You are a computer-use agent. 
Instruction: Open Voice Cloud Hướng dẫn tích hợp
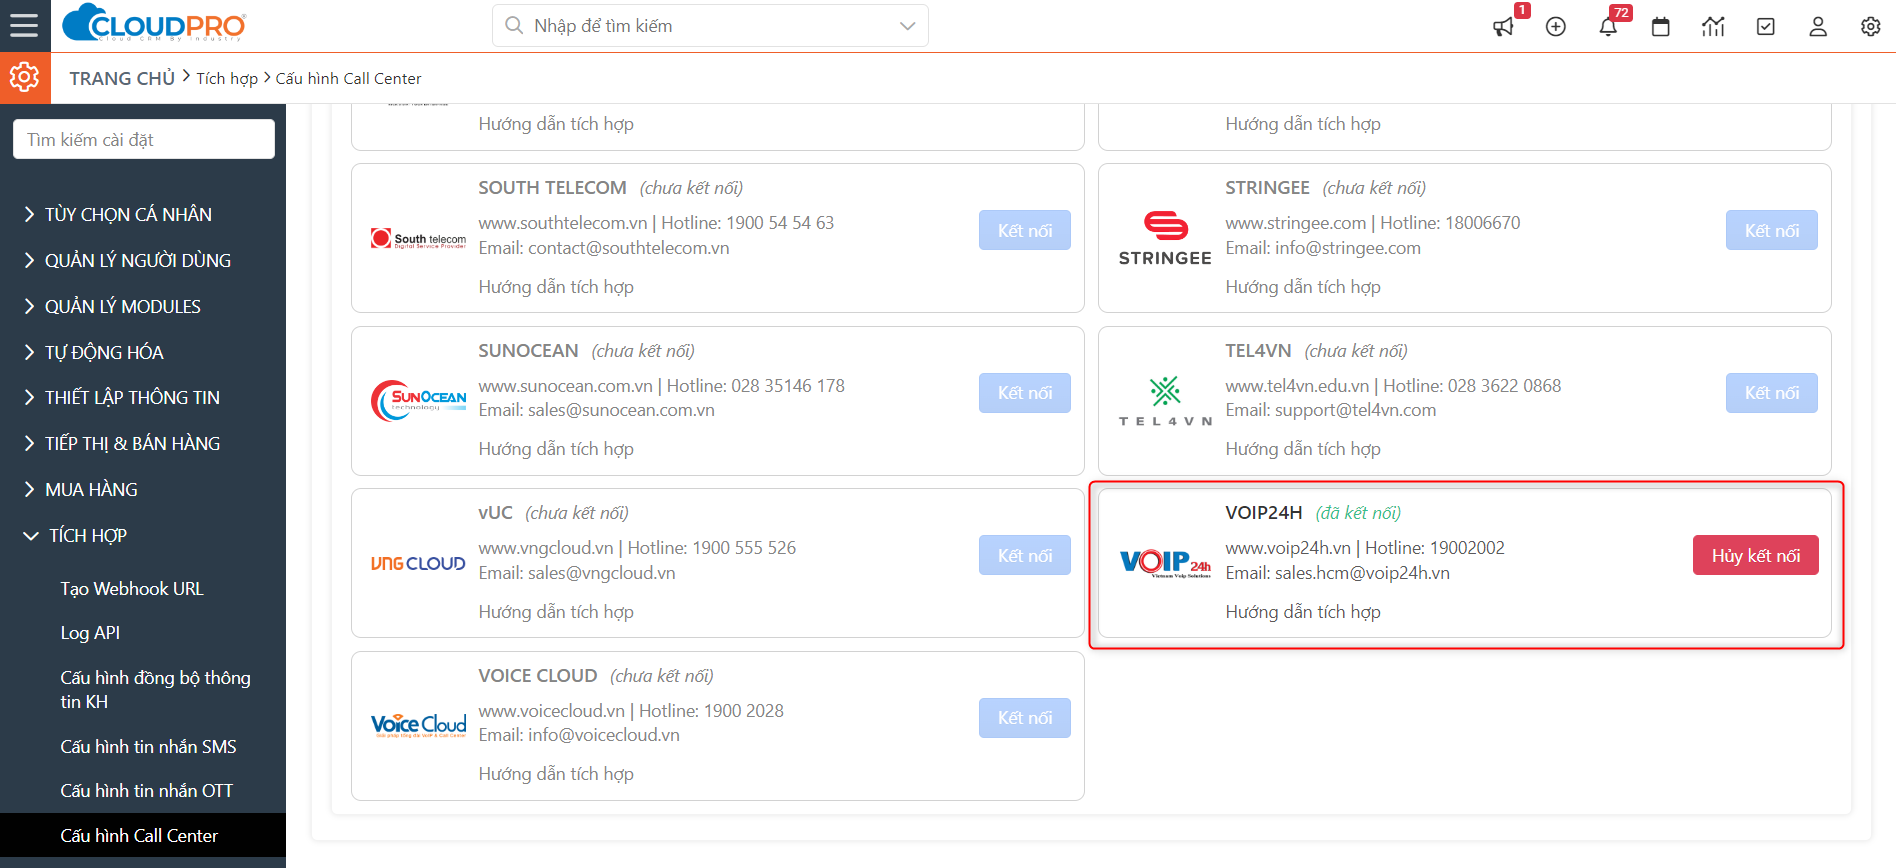tap(556, 774)
